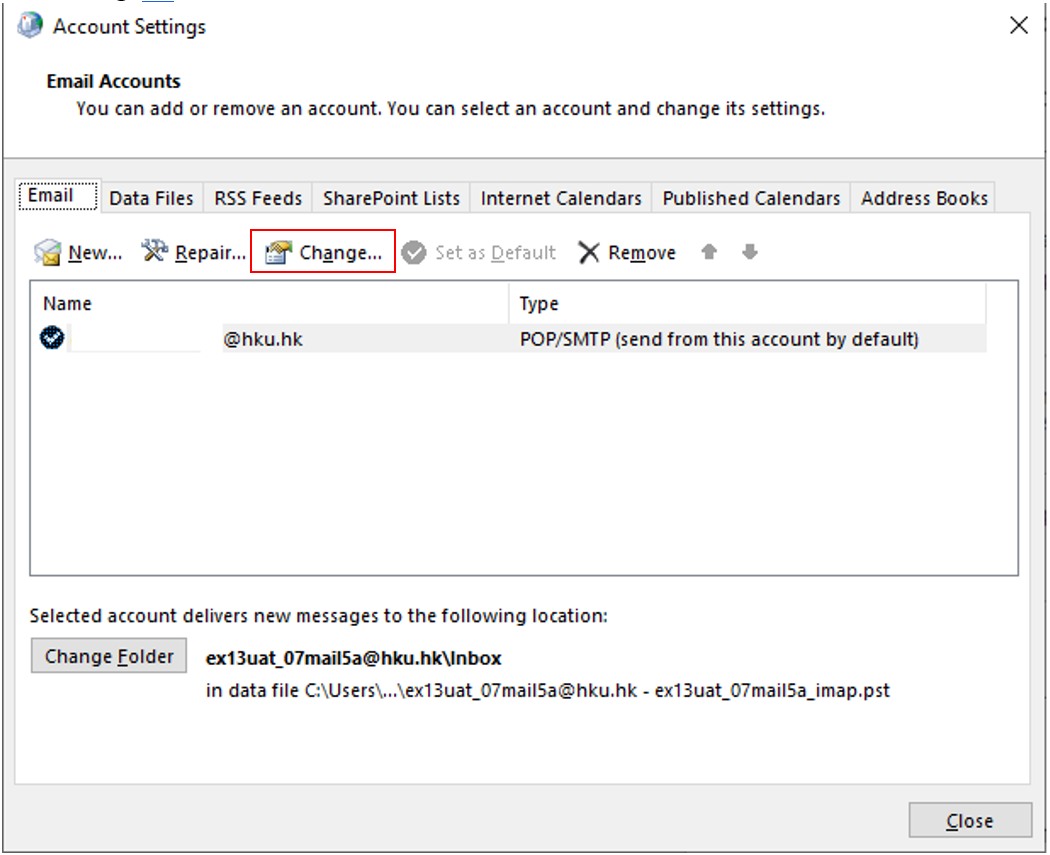Screen dimensions: 1050x855
Task: Click the move account up arrow
Action: (709, 252)
